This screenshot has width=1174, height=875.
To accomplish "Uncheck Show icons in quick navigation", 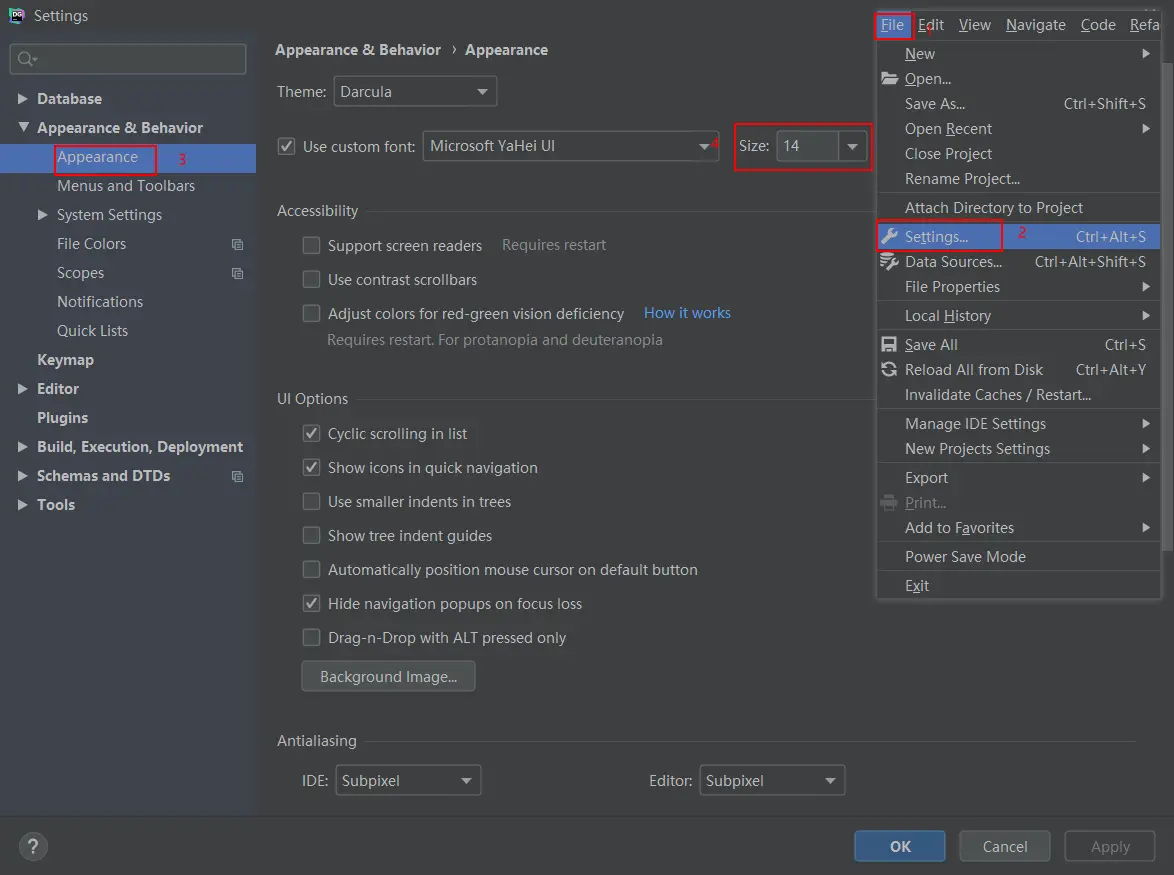I will (311, 468).
